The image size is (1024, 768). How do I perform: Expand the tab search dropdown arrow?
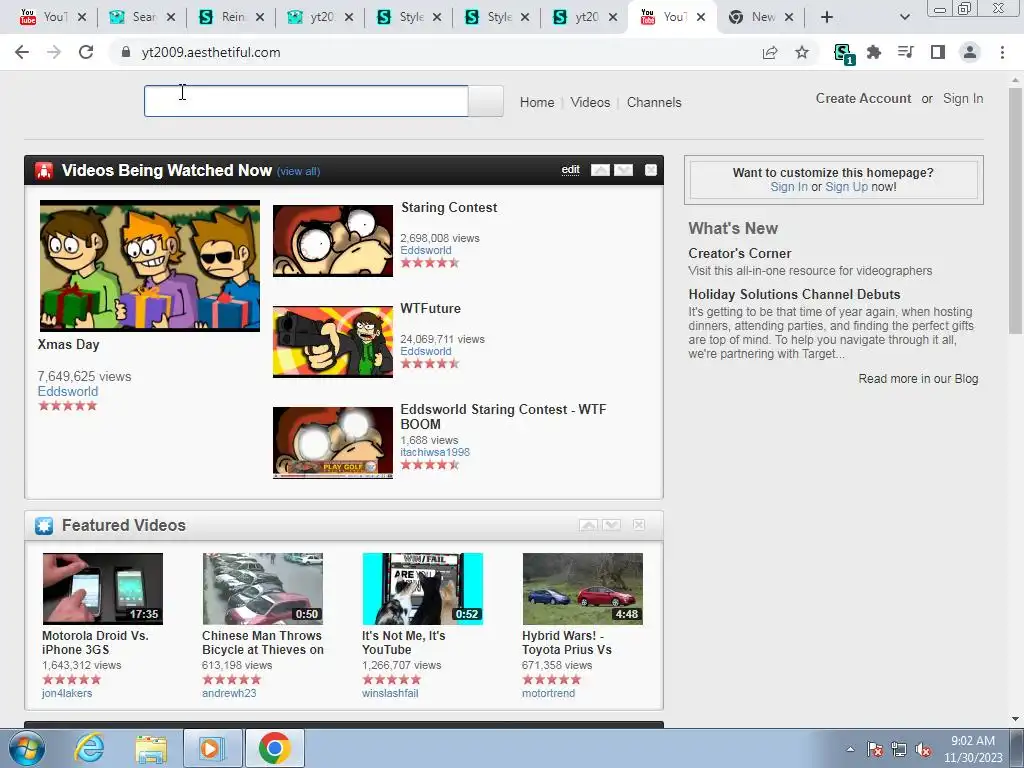904,17
